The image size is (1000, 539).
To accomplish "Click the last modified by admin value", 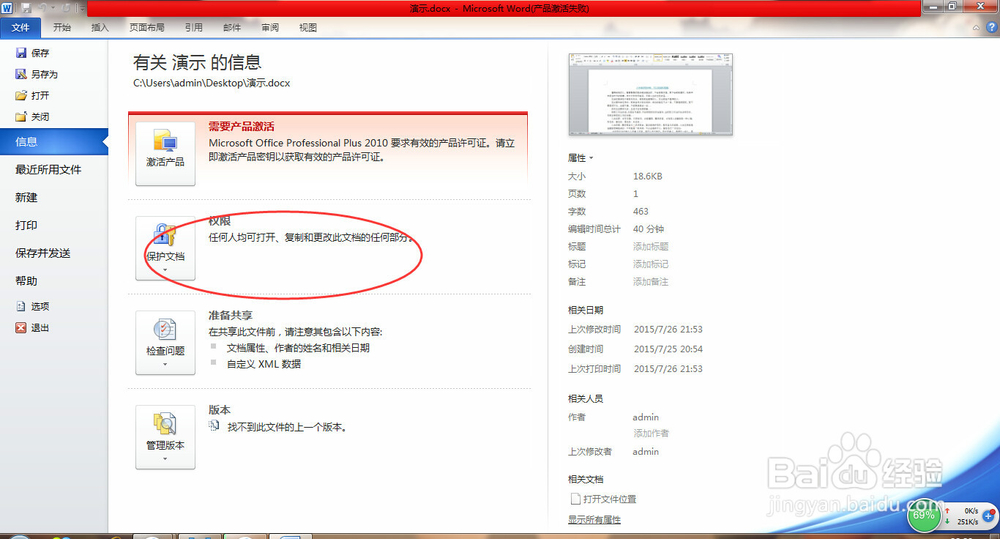I will tap(645, 452).
